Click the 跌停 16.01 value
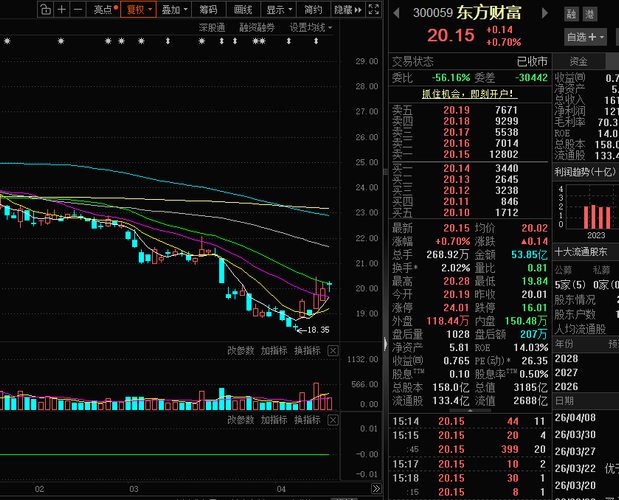 coord(534,308)
